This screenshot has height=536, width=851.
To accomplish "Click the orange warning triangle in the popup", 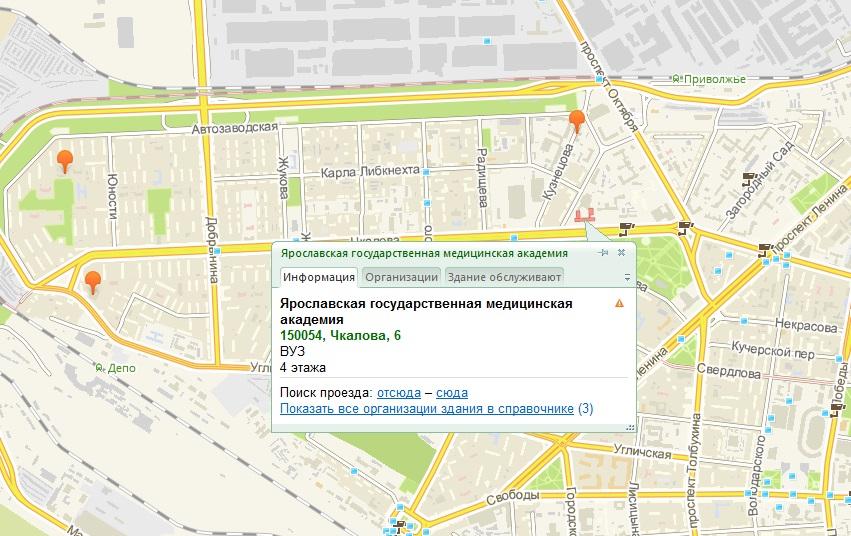I will [619, 303].
